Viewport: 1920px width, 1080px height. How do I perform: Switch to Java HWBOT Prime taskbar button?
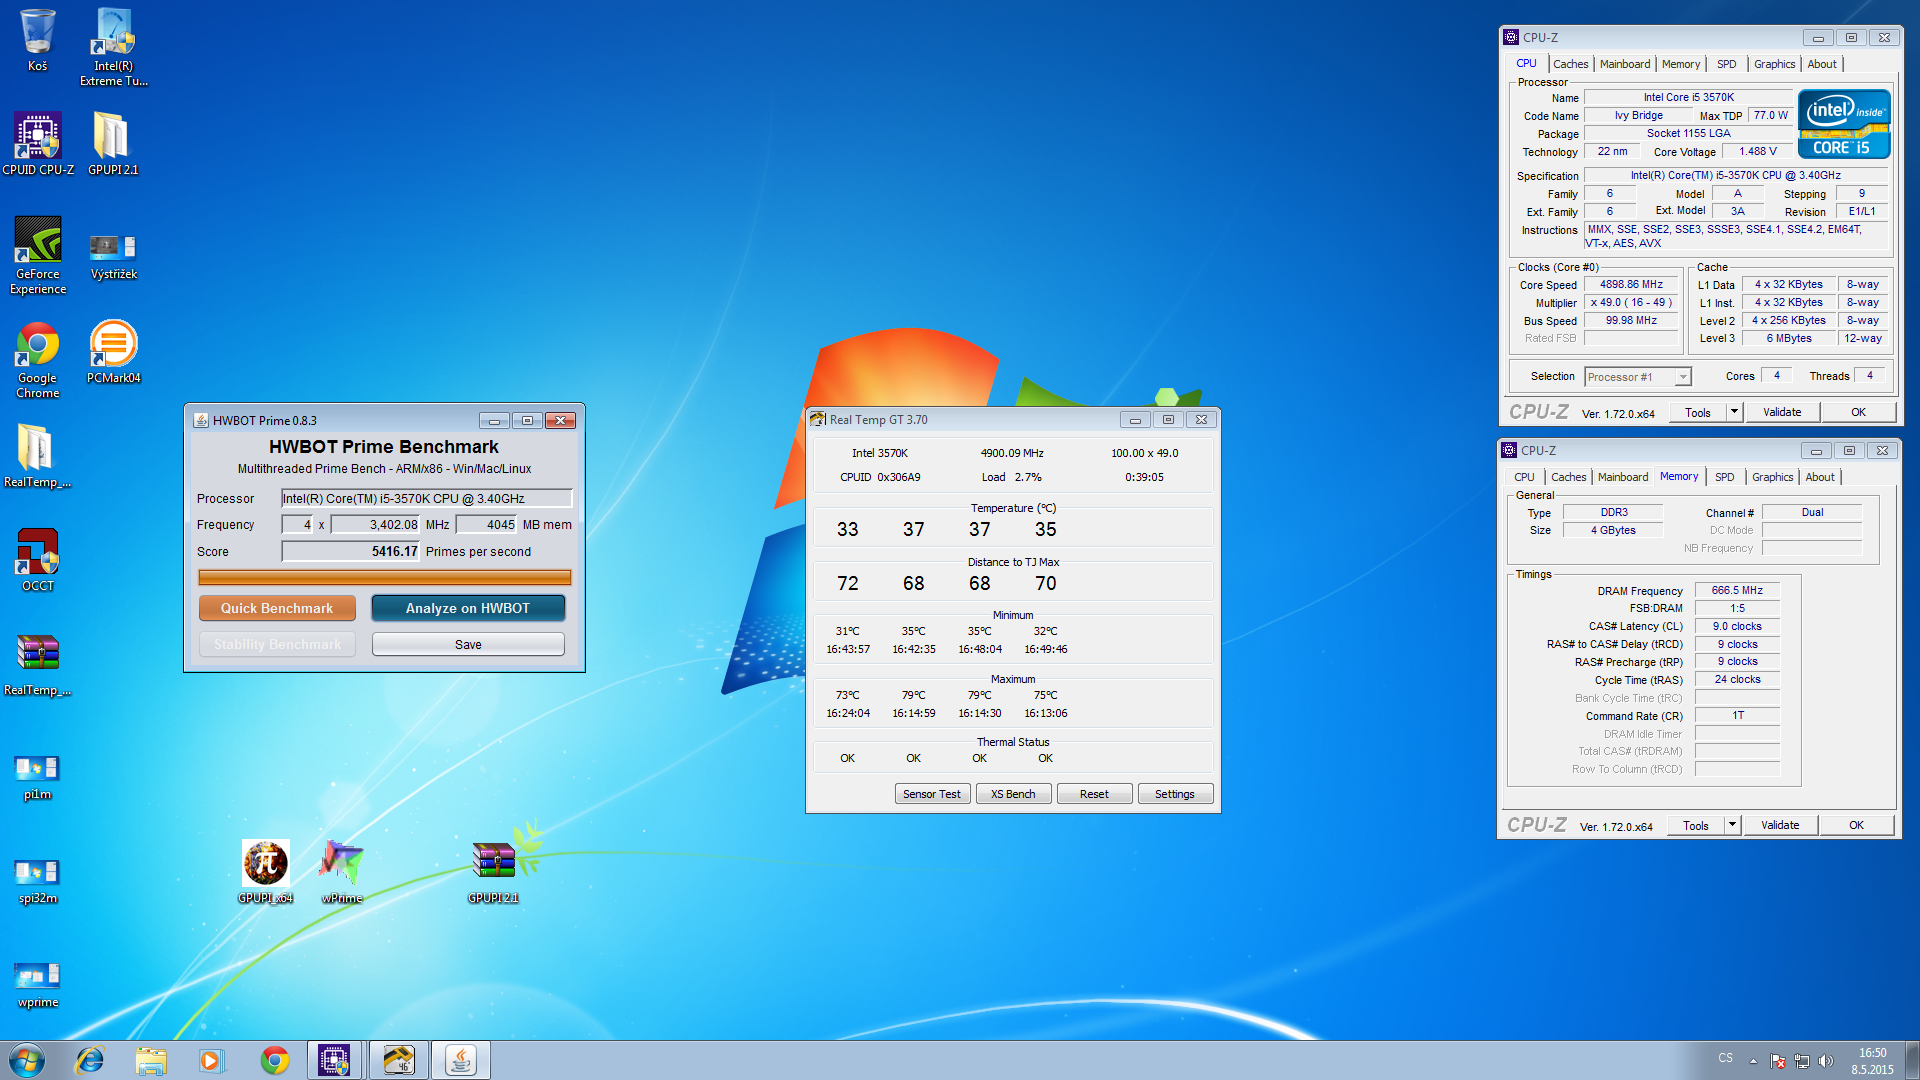coord(460,1060)
